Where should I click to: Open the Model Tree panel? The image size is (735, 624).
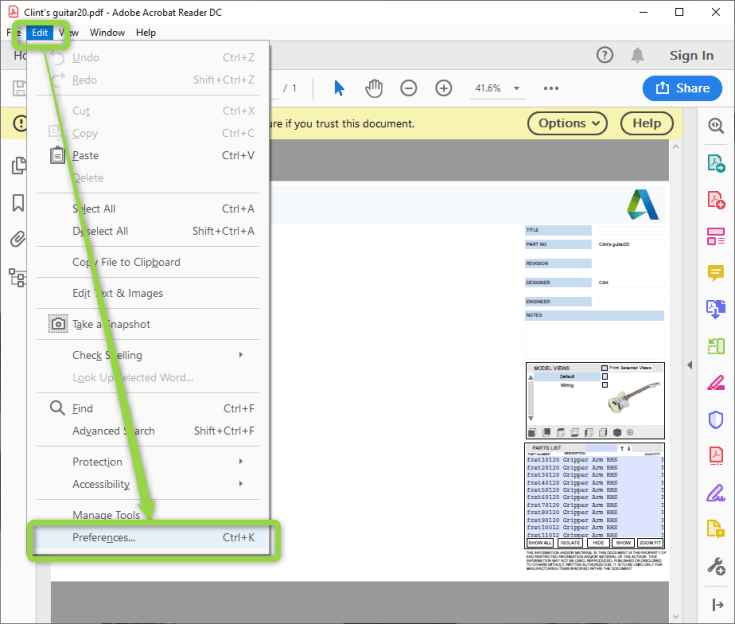pyautogui.click(x=17, y=278)
